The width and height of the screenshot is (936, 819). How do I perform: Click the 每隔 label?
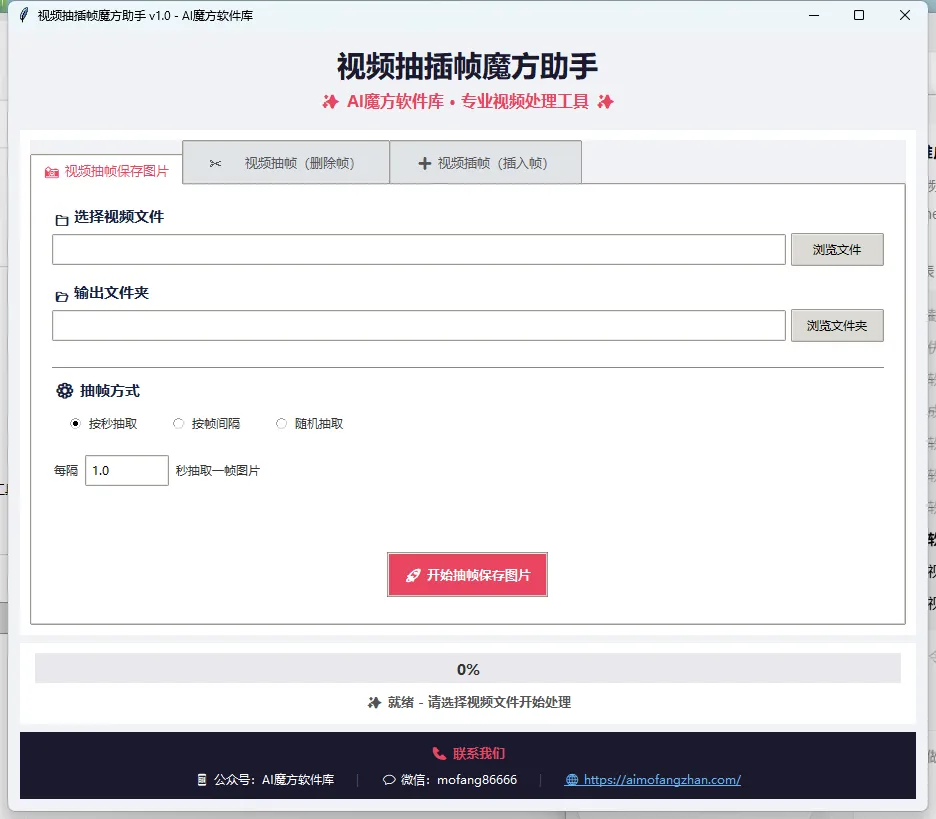pyautogui.click(x=66, y=470)
